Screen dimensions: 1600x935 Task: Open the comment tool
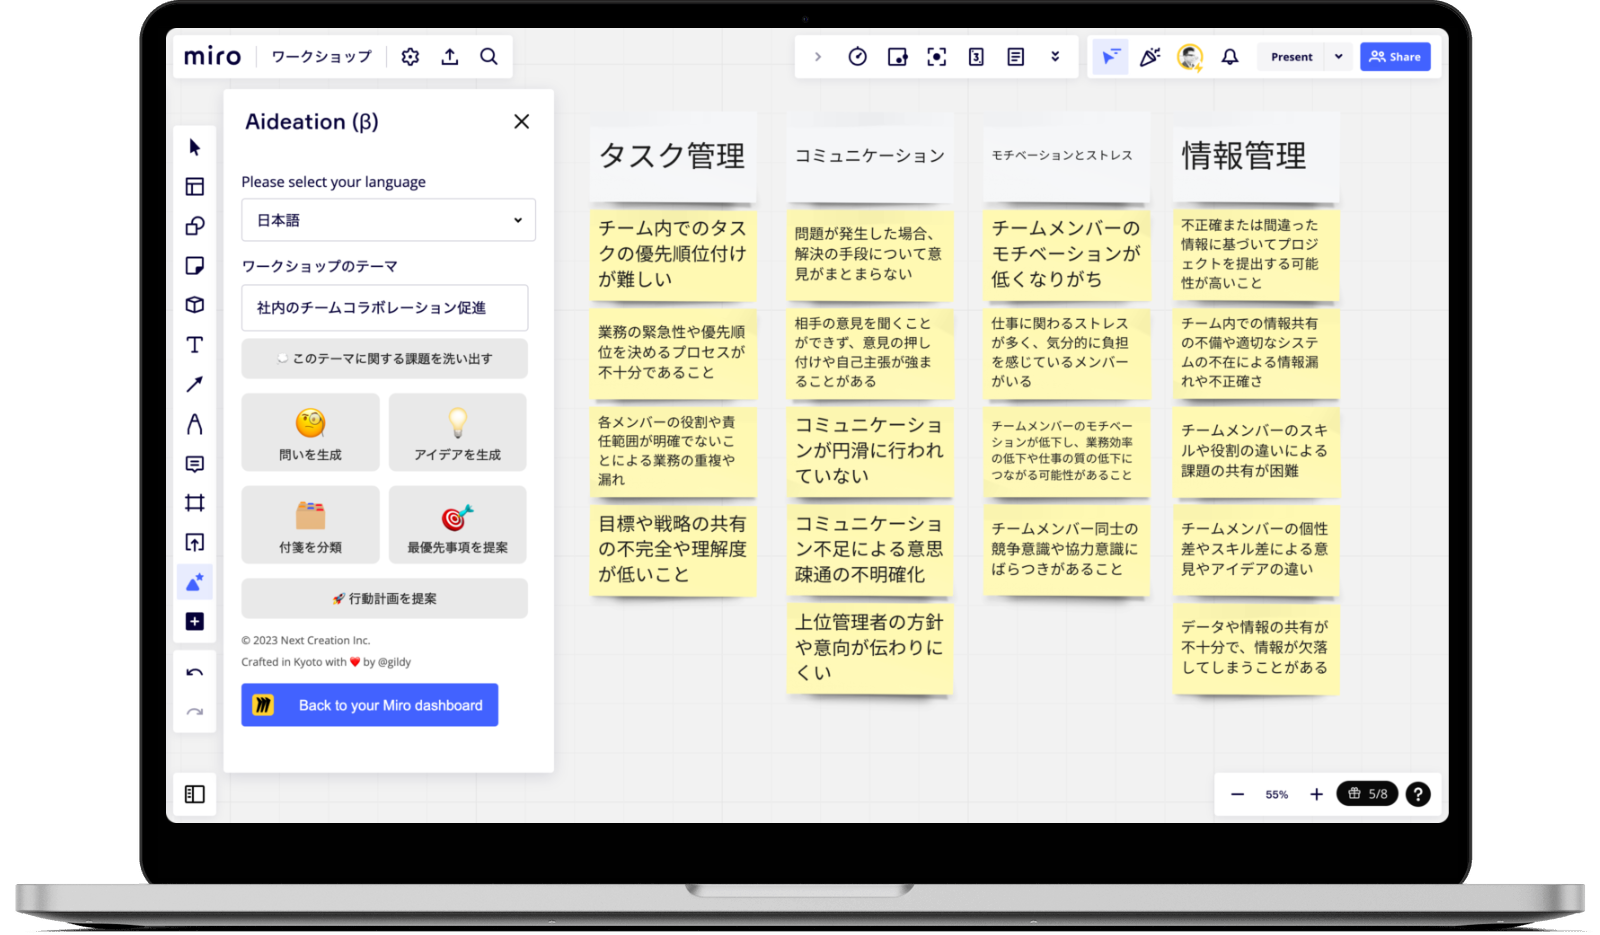tap(195, 464)
